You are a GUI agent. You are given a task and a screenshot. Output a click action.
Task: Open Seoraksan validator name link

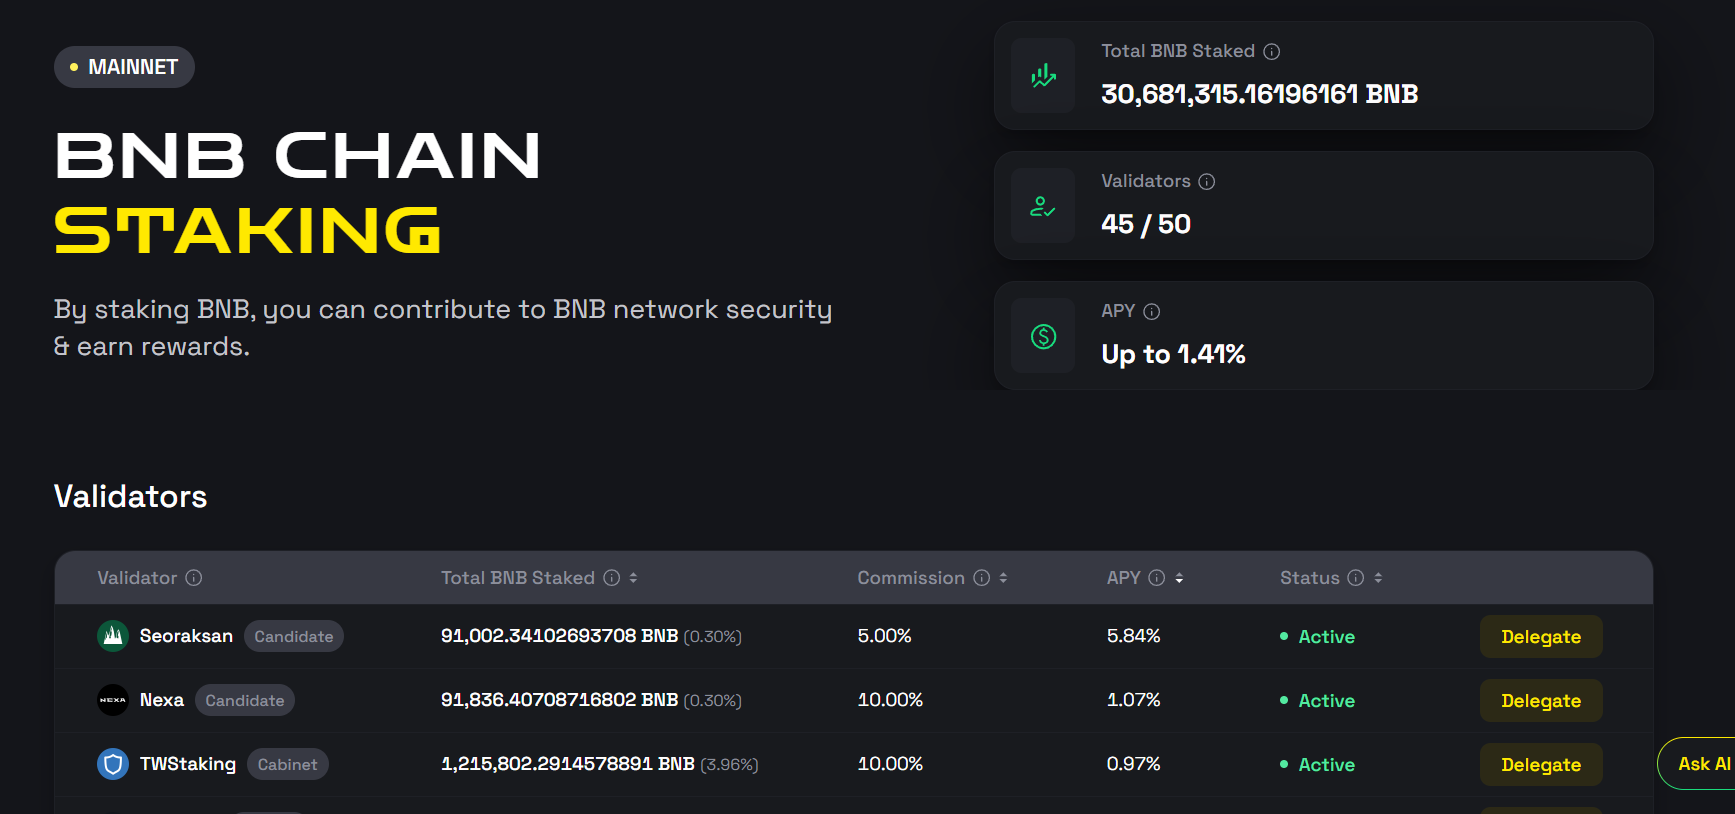tap(186, 636)
